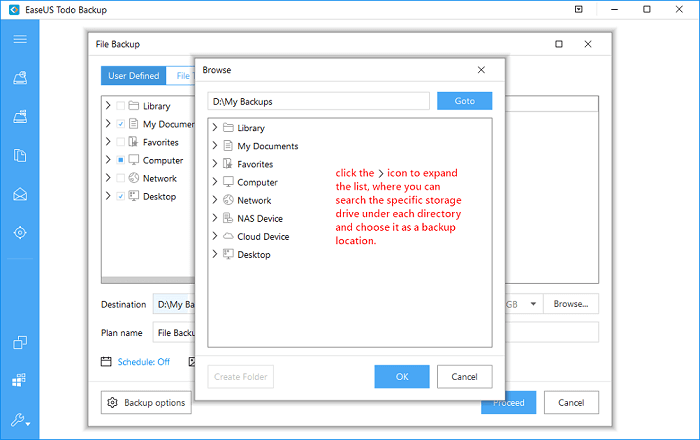
Task: Toggle the Favorites checkbox in File Backup
Action: coord(121,142)
